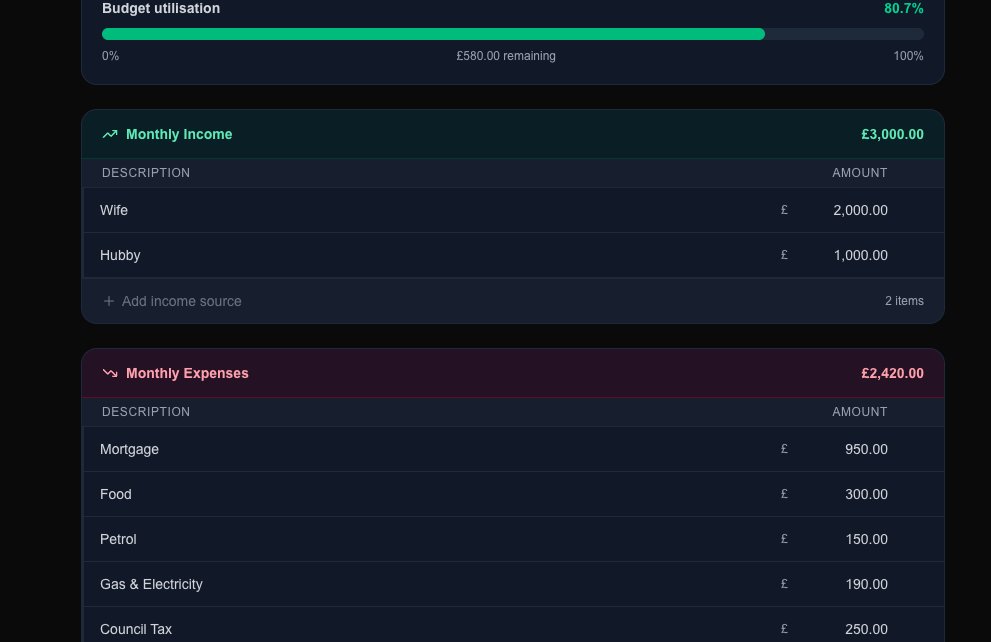This screenshot has height=642, width=991.
Task: Click the Budget utilisation label
Action: coord(161,8)
